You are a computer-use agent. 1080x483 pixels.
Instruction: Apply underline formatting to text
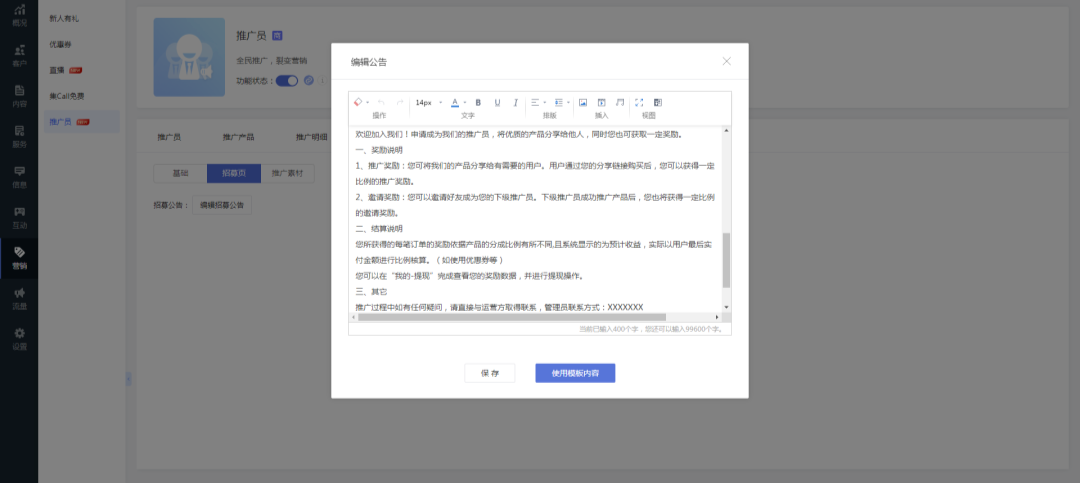click(497, 102)
